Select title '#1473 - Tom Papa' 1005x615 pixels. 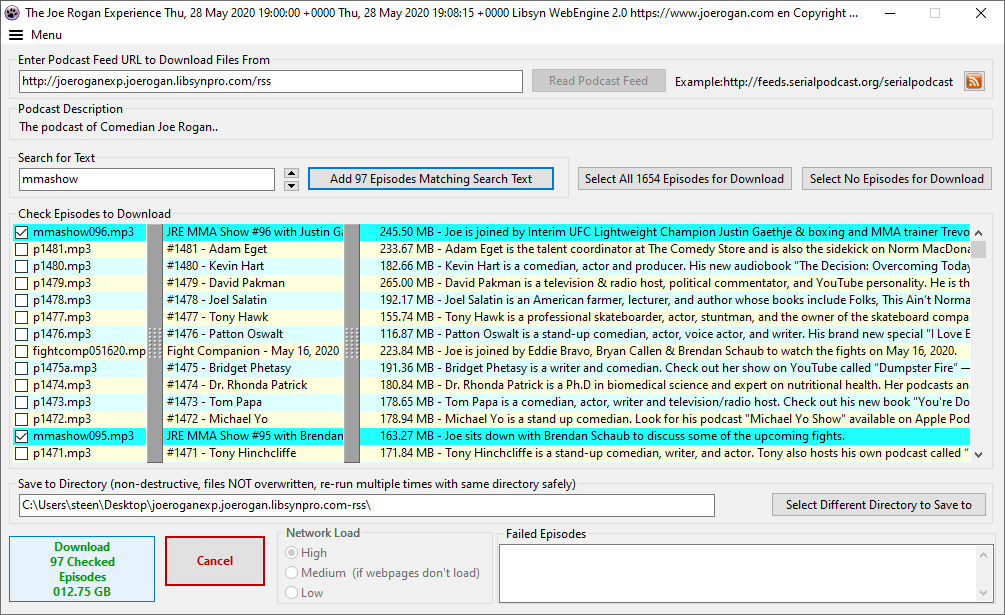(x=214, y=402)
